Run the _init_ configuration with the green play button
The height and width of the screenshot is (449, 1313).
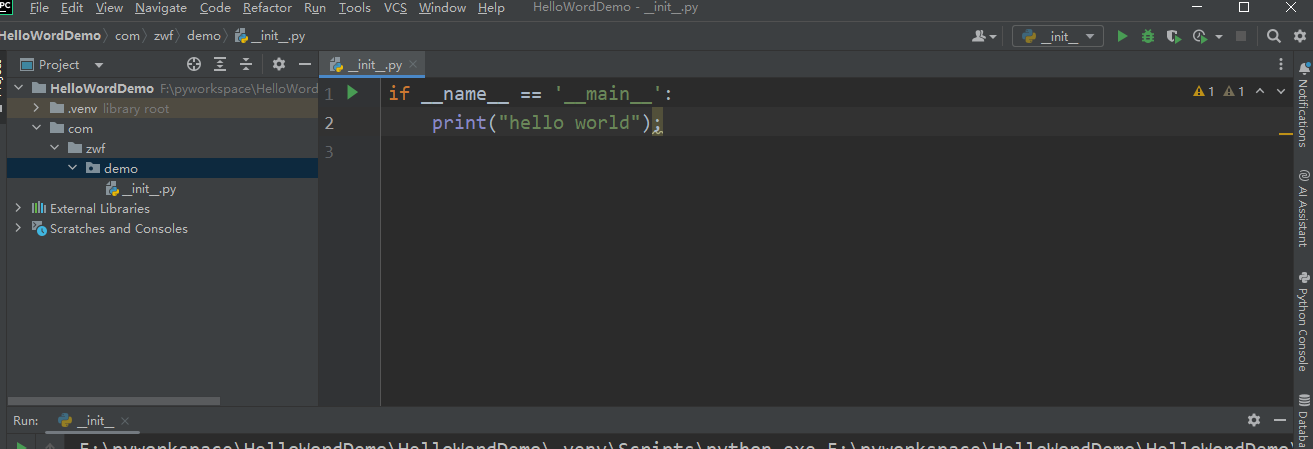pyautogui.click(x=1122, y=36)
